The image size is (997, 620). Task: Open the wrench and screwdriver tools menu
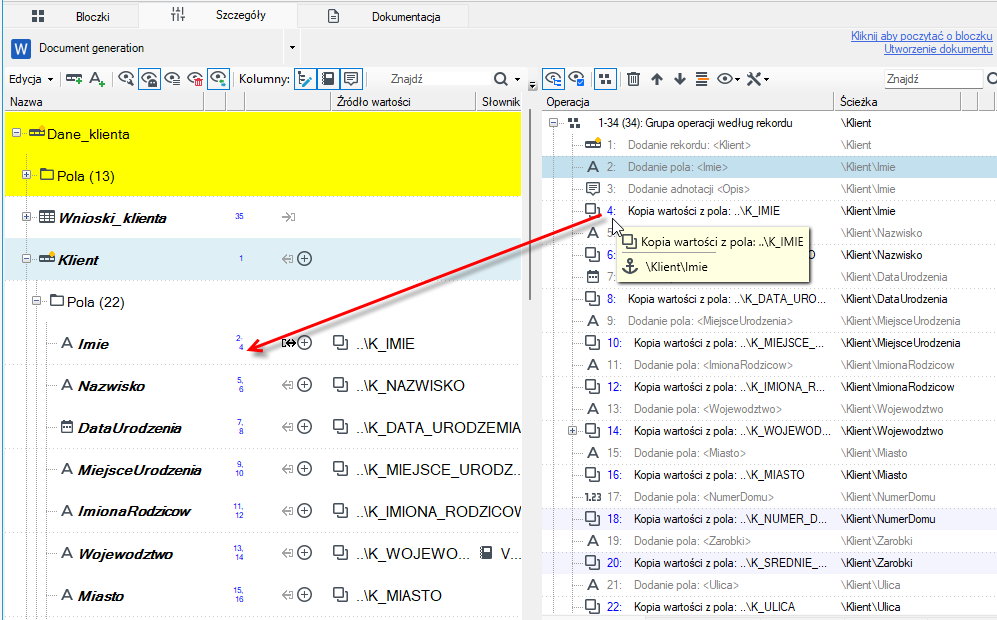point(757,79)
